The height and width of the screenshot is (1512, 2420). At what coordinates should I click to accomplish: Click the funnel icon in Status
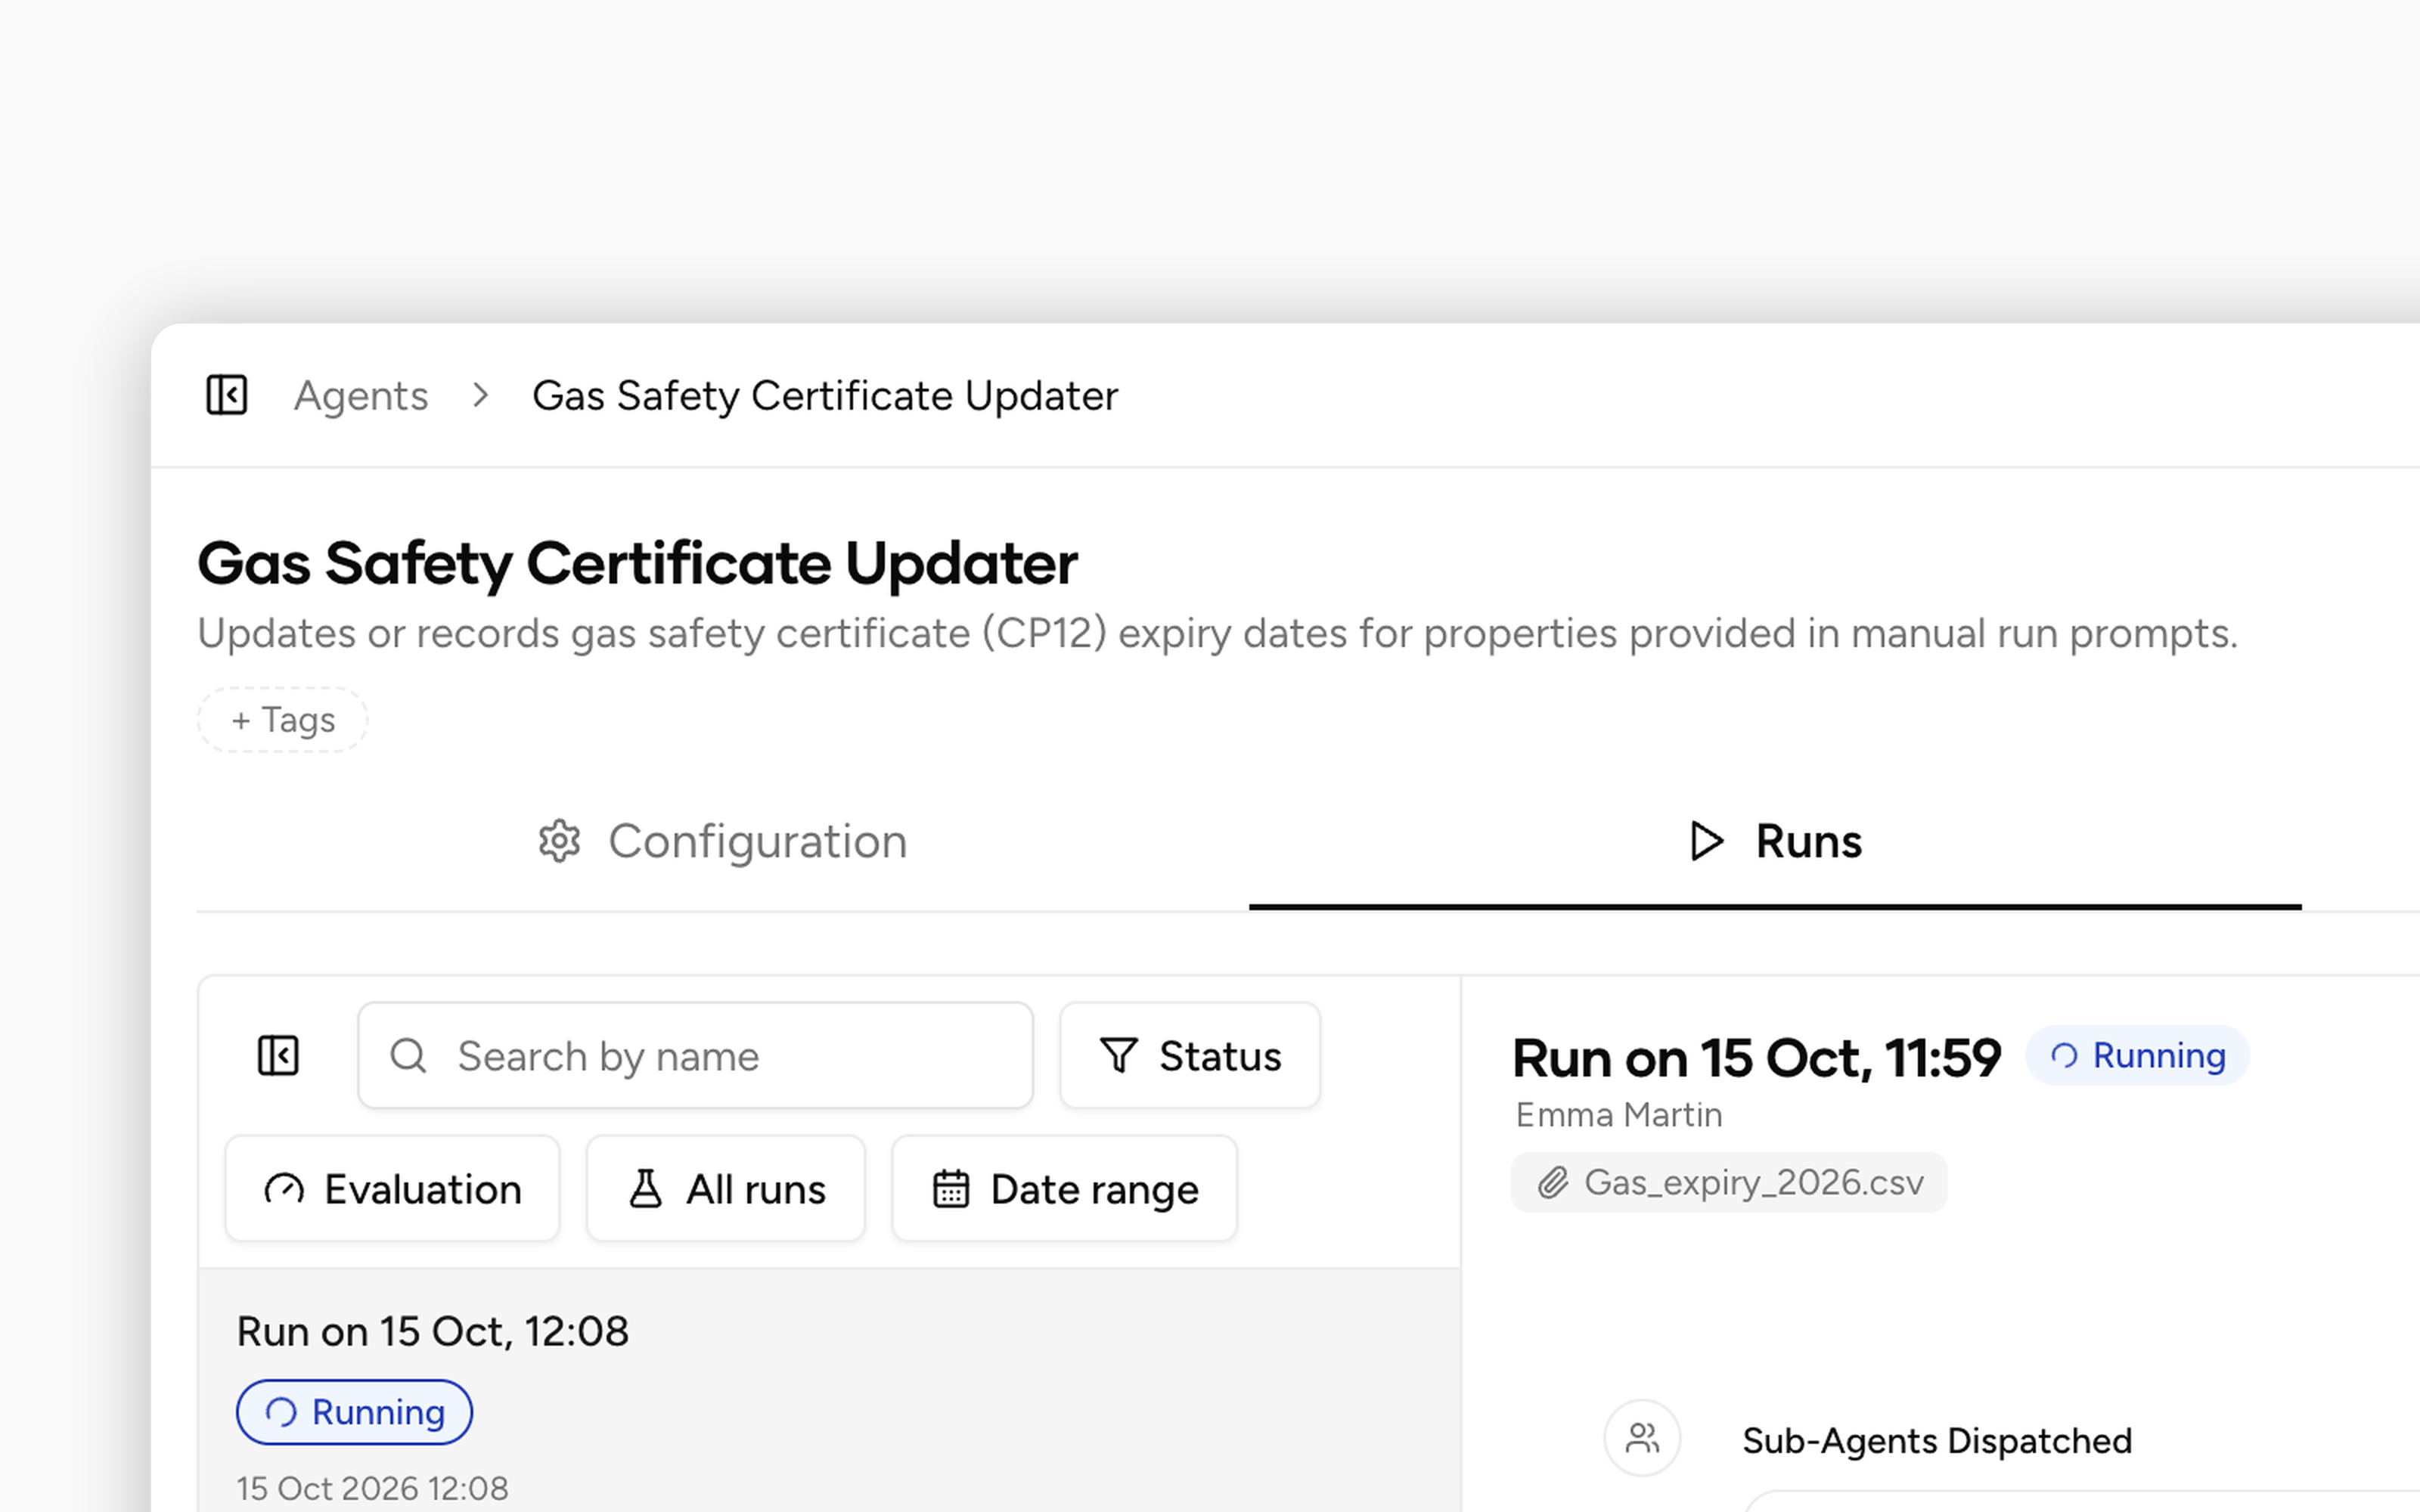(1118, 1056)
